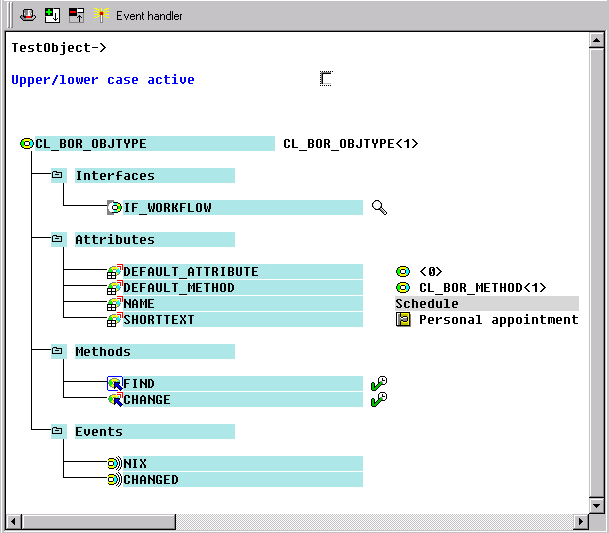The width and height of the screenshot is (609, 533).
Task: Click the Schedule name value field
Action: [486, 304]
